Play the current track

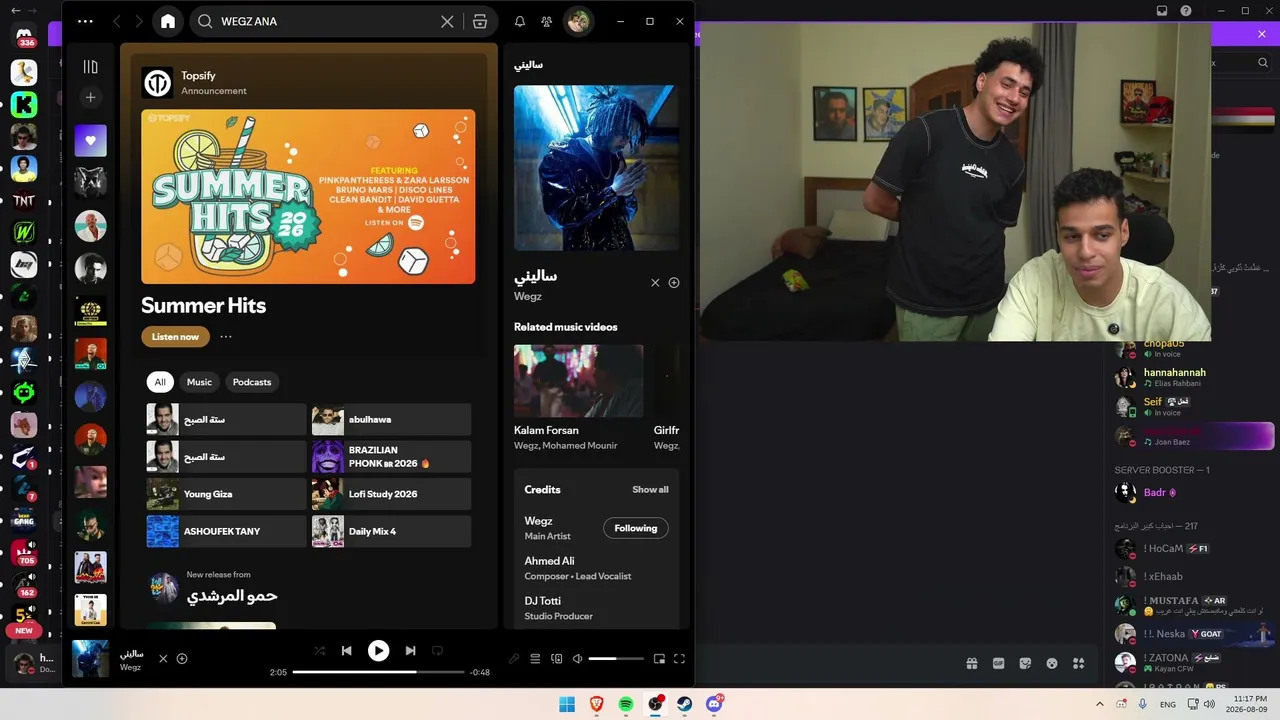(x=378, y=651)
